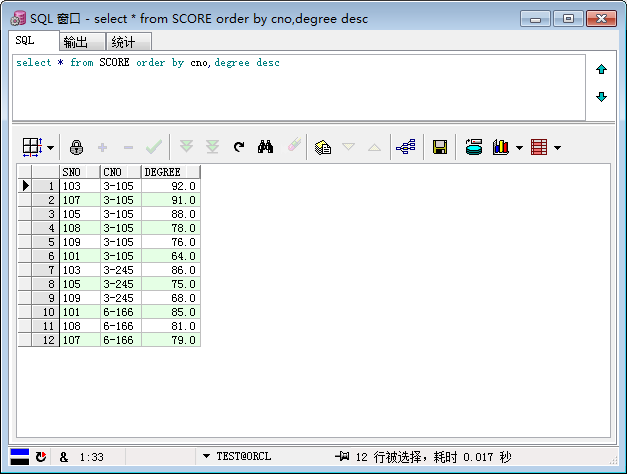The width and height of the screenshot is (627, 474).
Task: Select row 12 via its row number
Action: tap(45, 340)
